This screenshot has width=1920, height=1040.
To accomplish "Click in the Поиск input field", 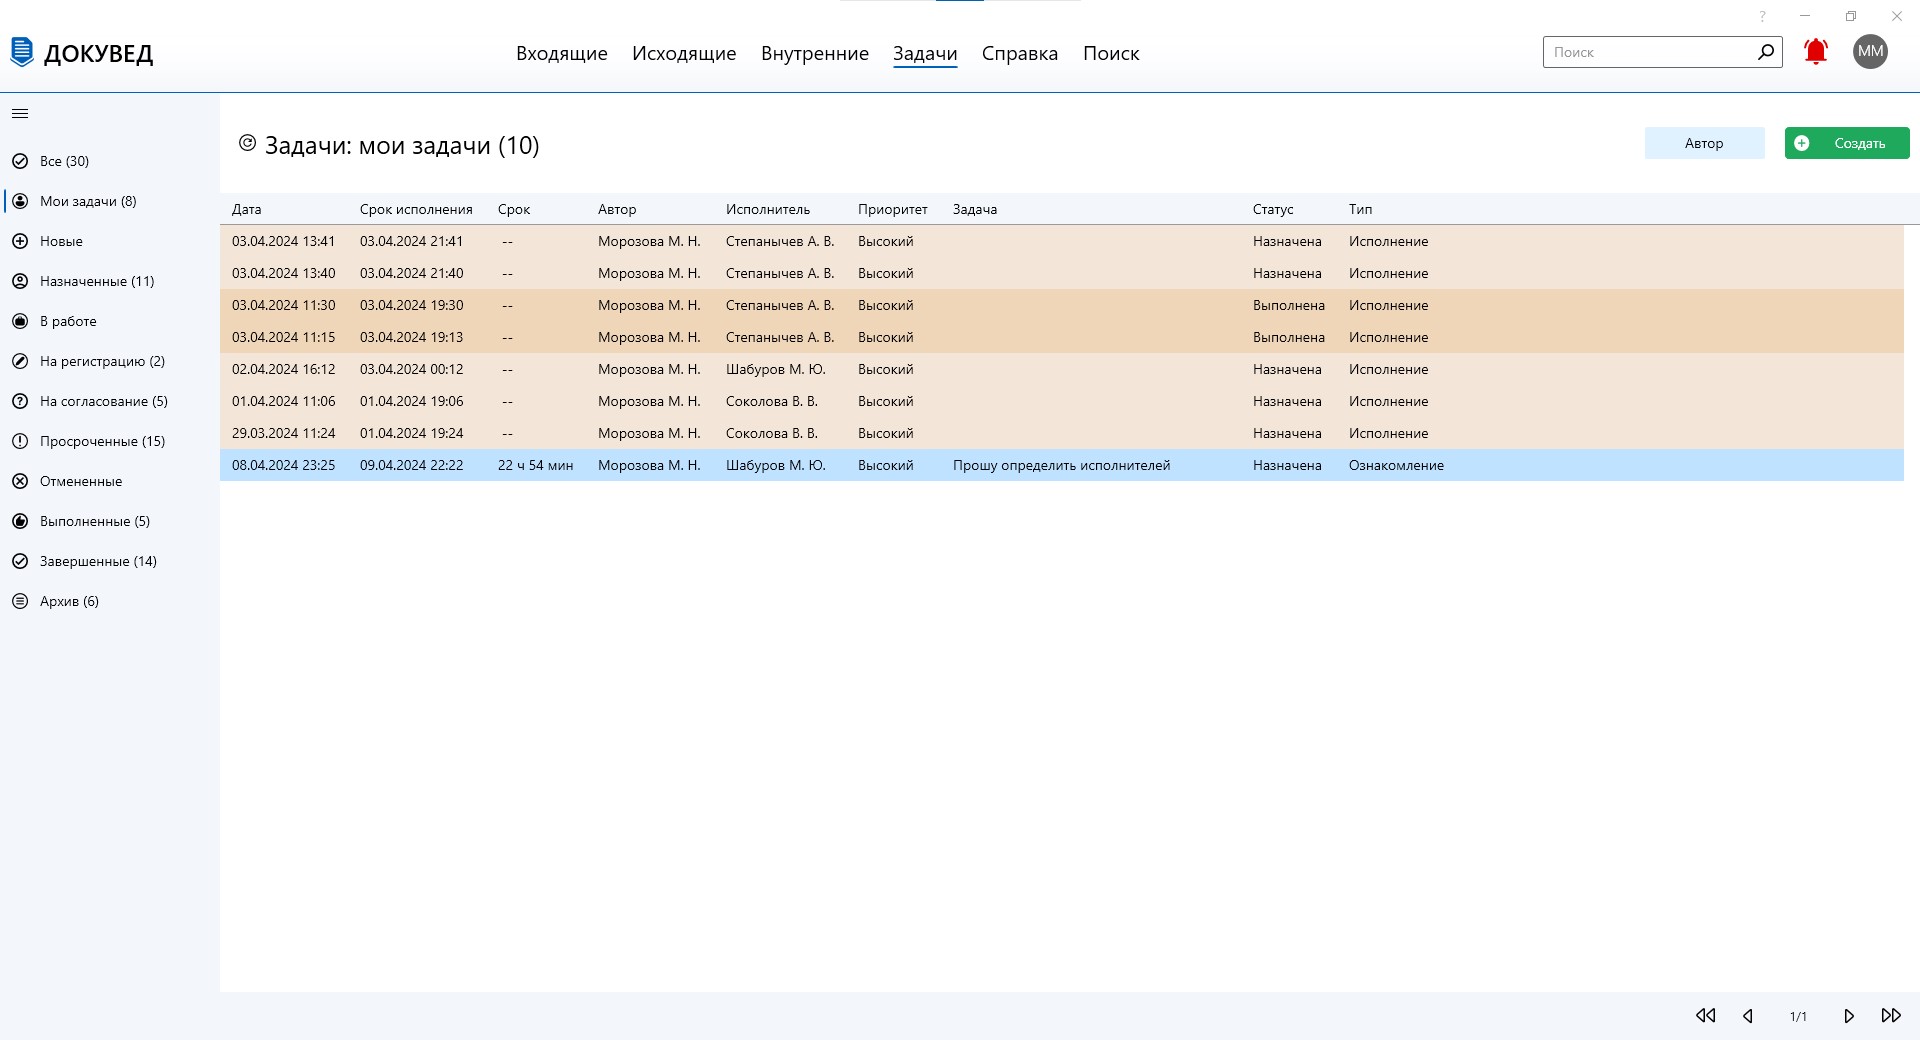I will (1650, 52).
